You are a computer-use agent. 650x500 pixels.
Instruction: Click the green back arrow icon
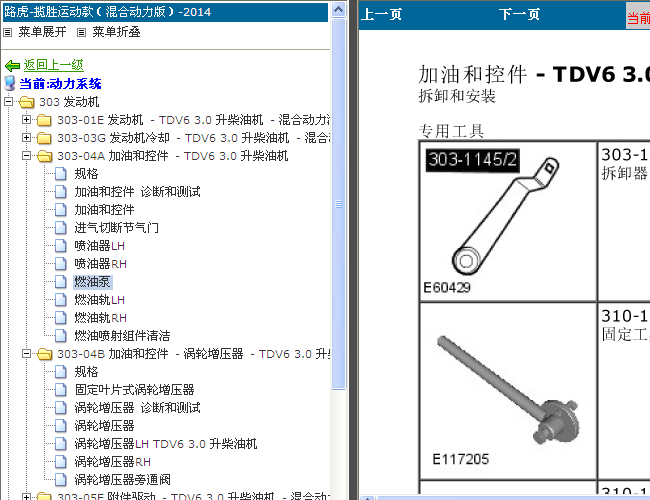12,66
